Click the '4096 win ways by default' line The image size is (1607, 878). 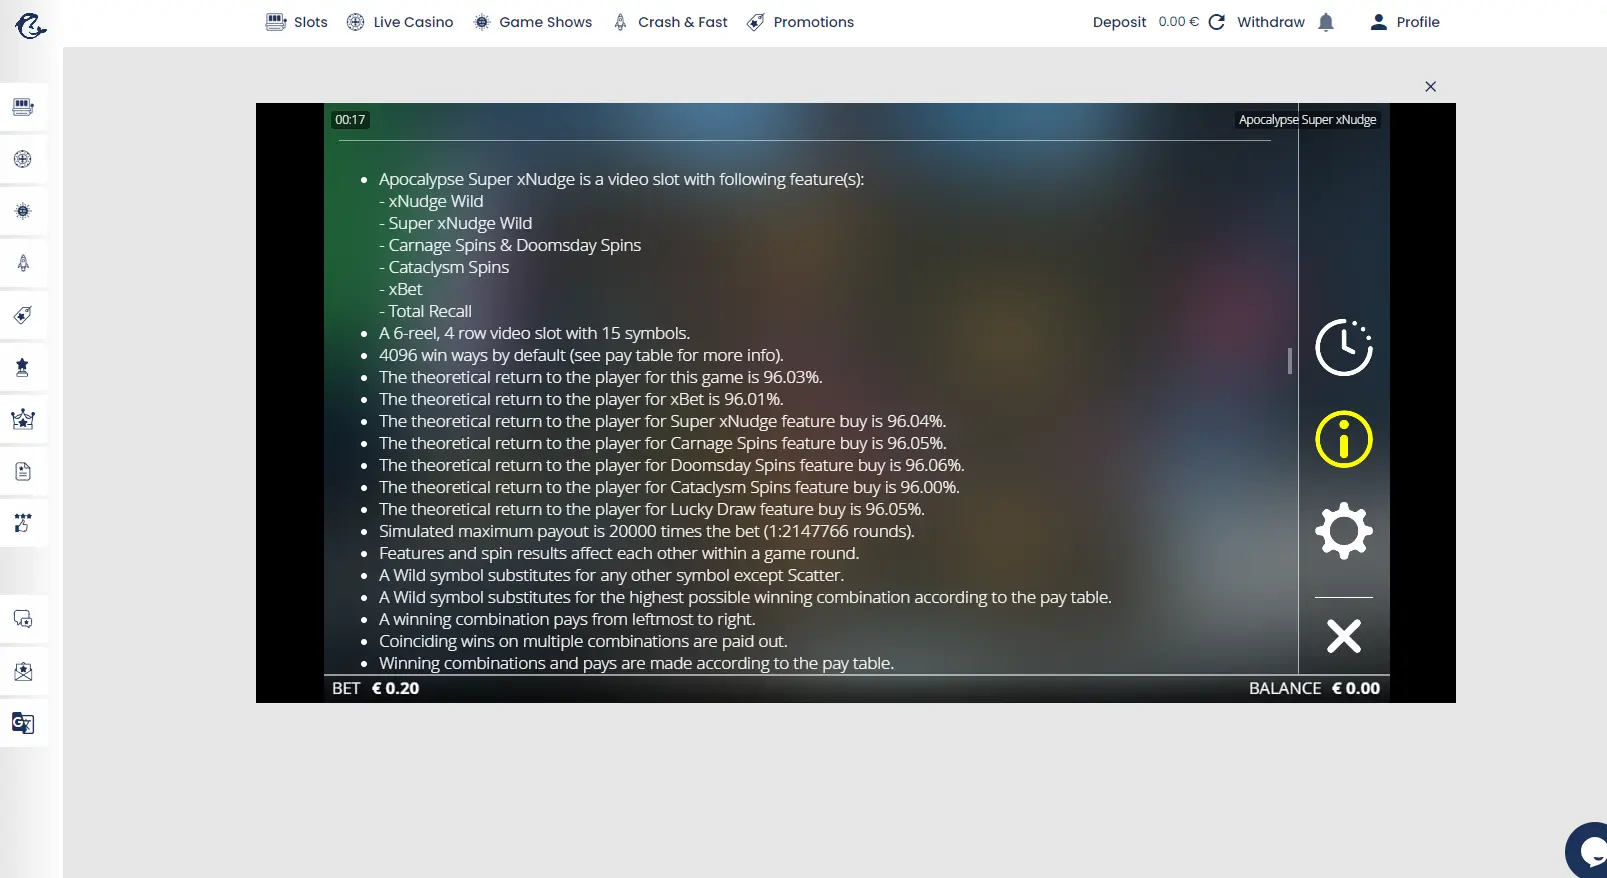[581, 355]
